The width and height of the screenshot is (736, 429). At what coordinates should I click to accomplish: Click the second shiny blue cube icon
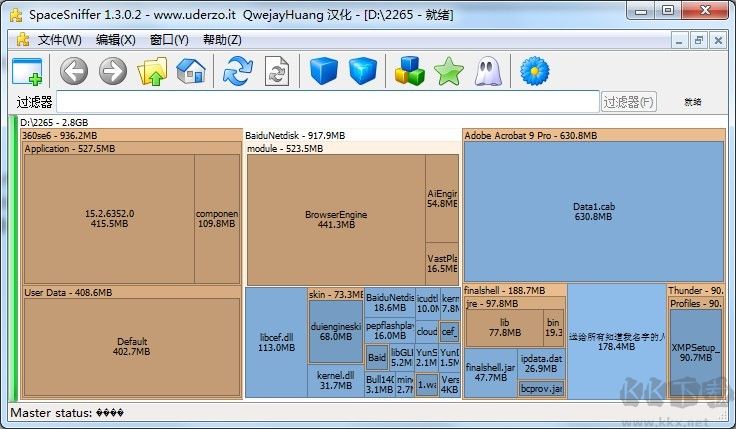pyautogui.click(x=363, y=71)
